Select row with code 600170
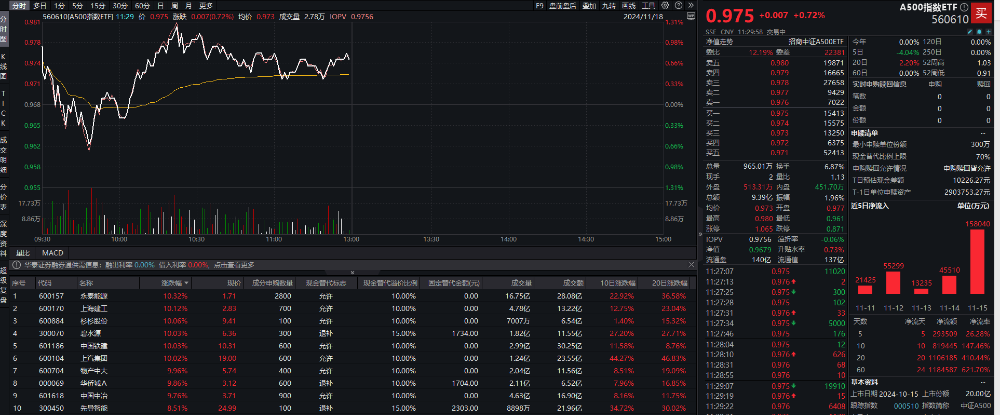The width and height of the screenshot is (1000, 415). pyautogui.click(x=353, y=309)
